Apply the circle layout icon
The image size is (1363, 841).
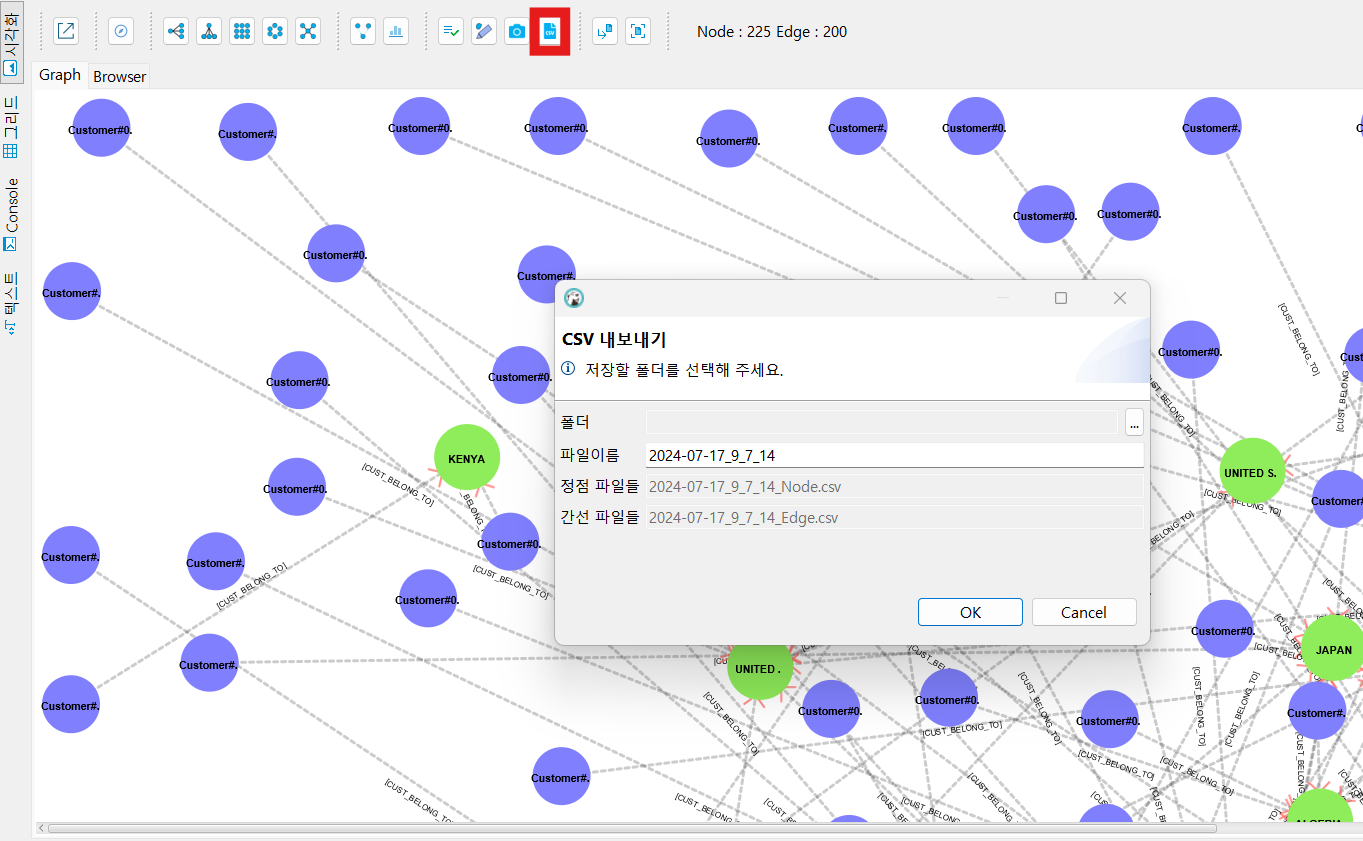[x=275, y=31]
